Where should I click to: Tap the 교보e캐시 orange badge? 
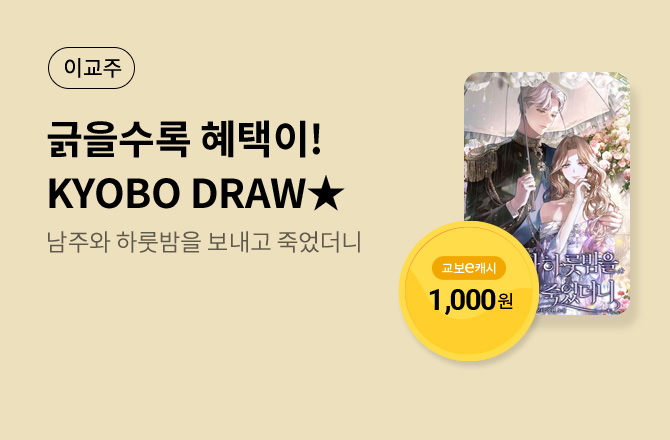point(469,268)
